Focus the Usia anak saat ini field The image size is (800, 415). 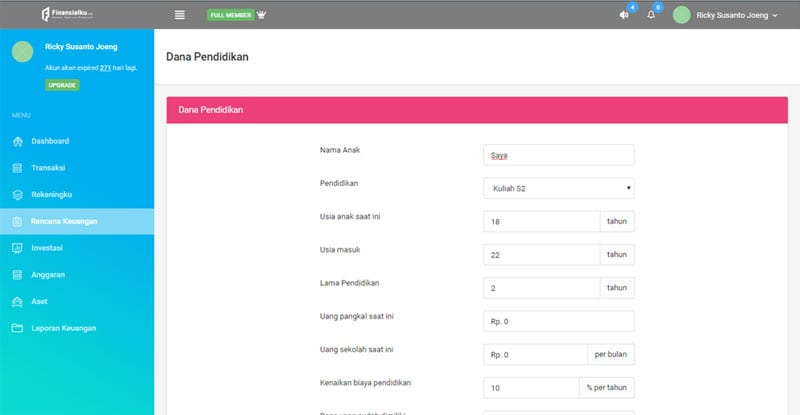pyautogui.click(x=541, y=221)
